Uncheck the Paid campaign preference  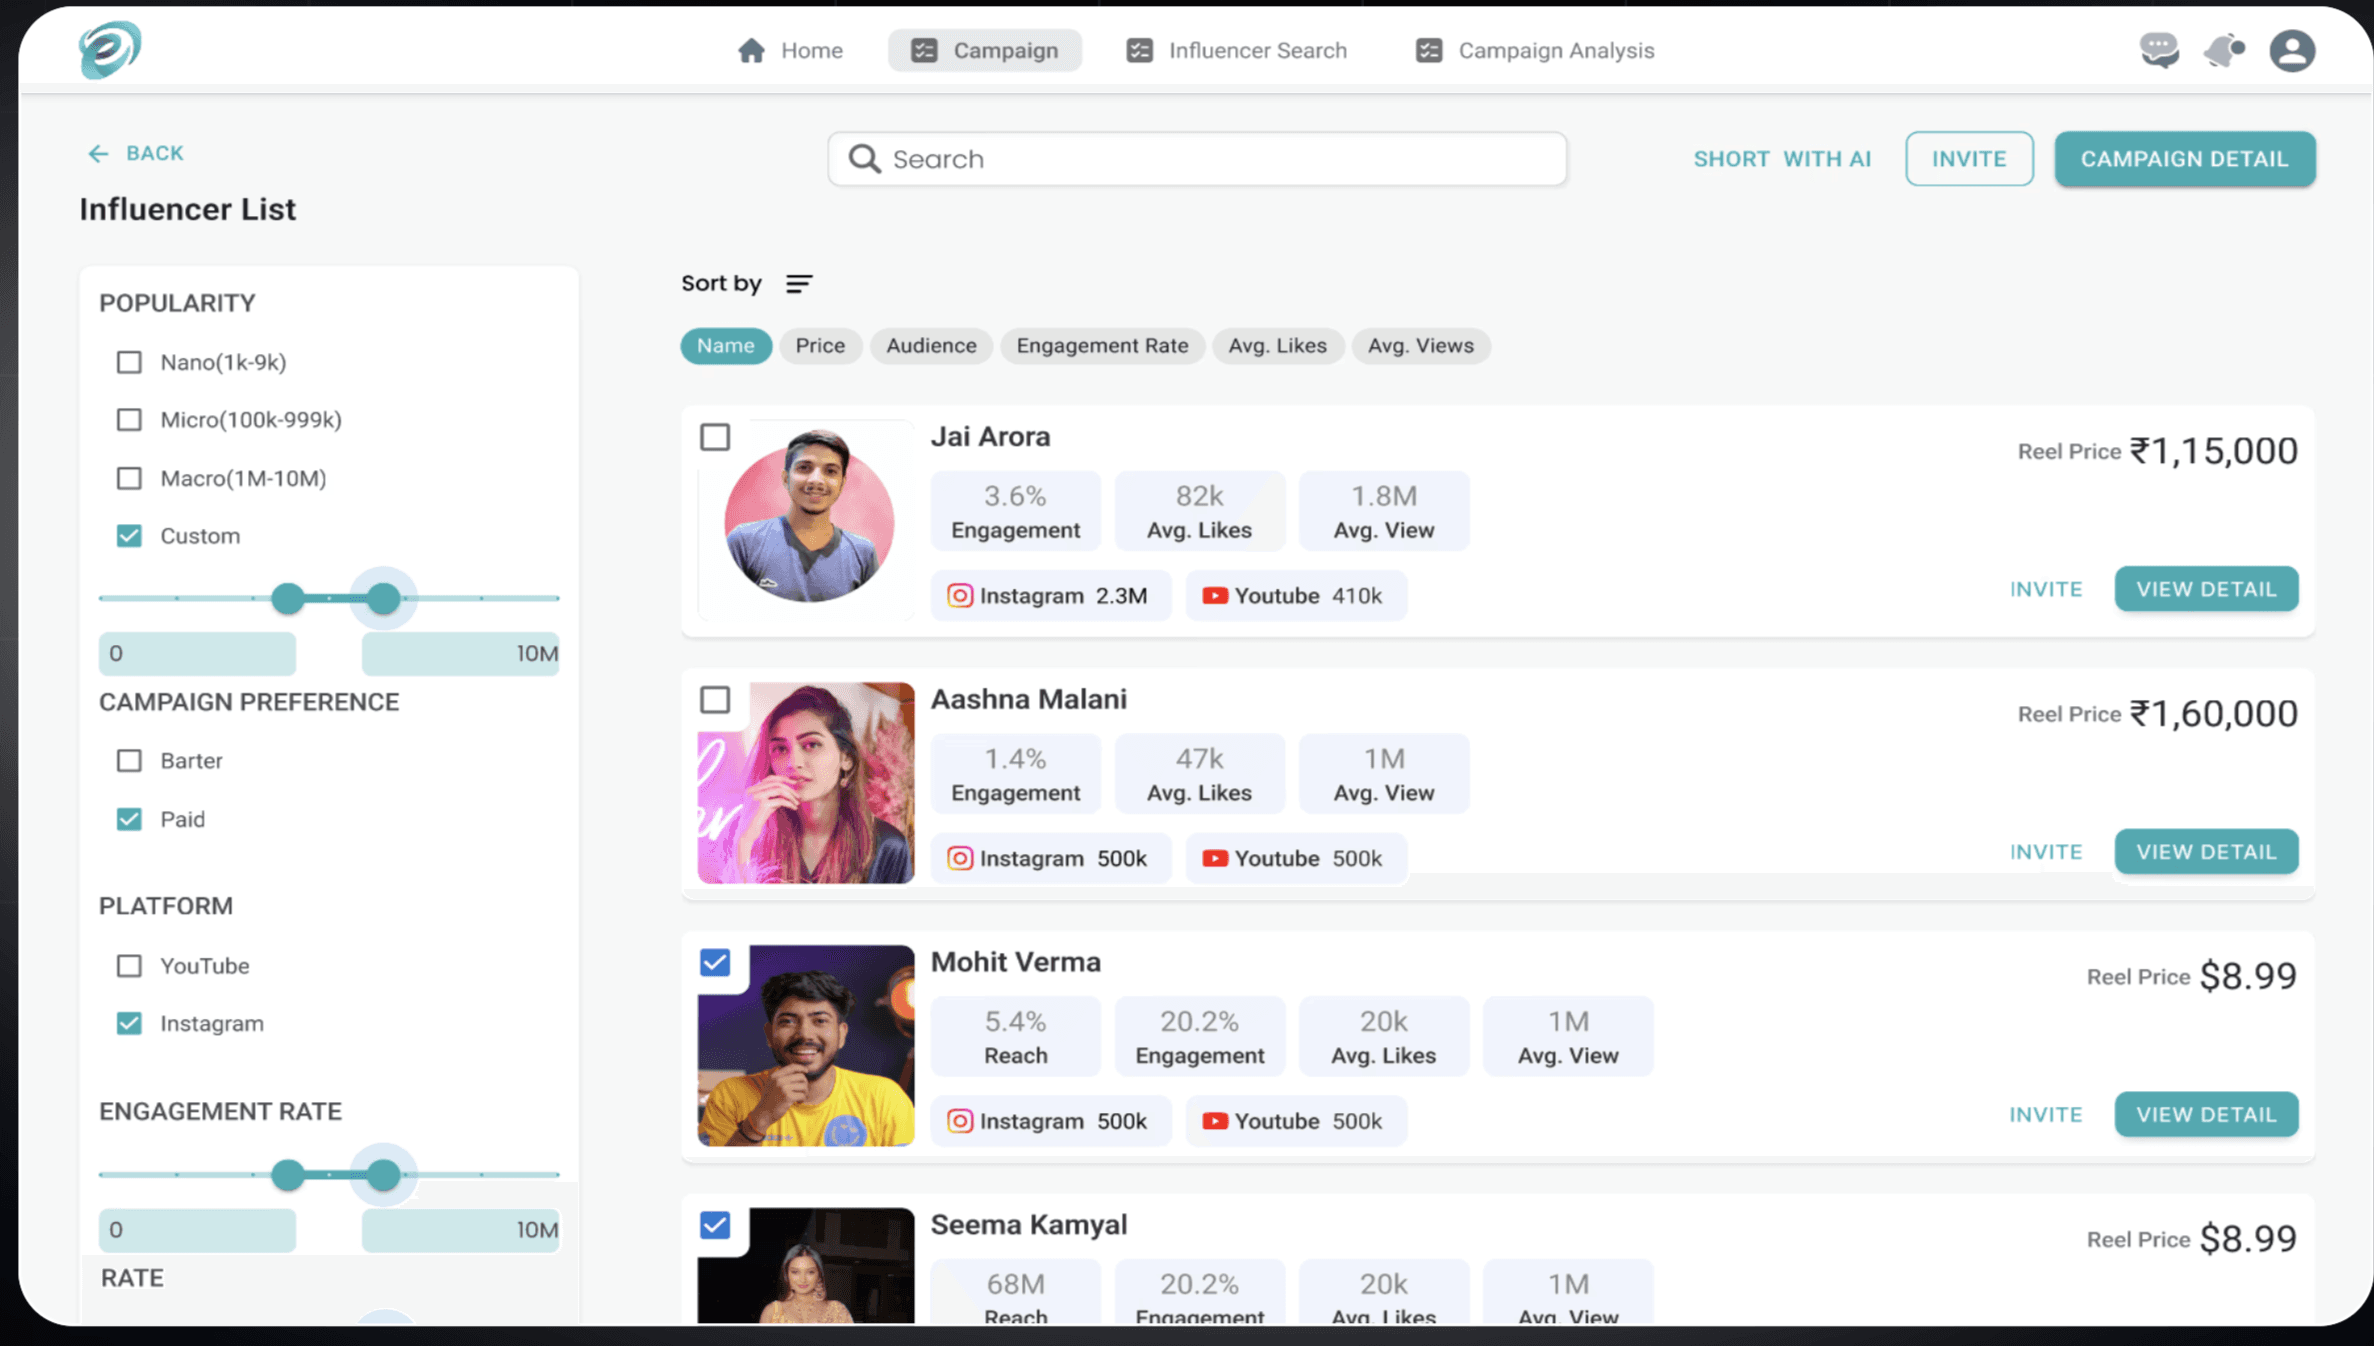click(x=129, y=819)
